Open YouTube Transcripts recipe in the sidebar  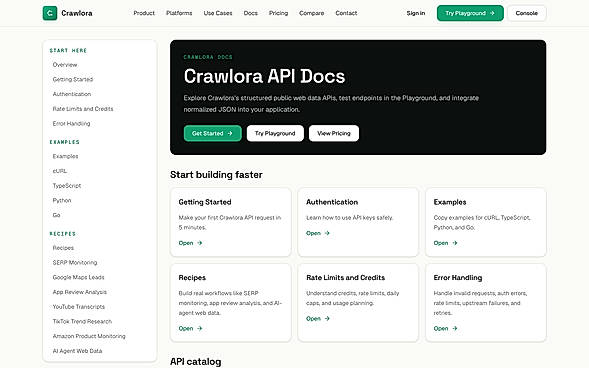[79, 307]
